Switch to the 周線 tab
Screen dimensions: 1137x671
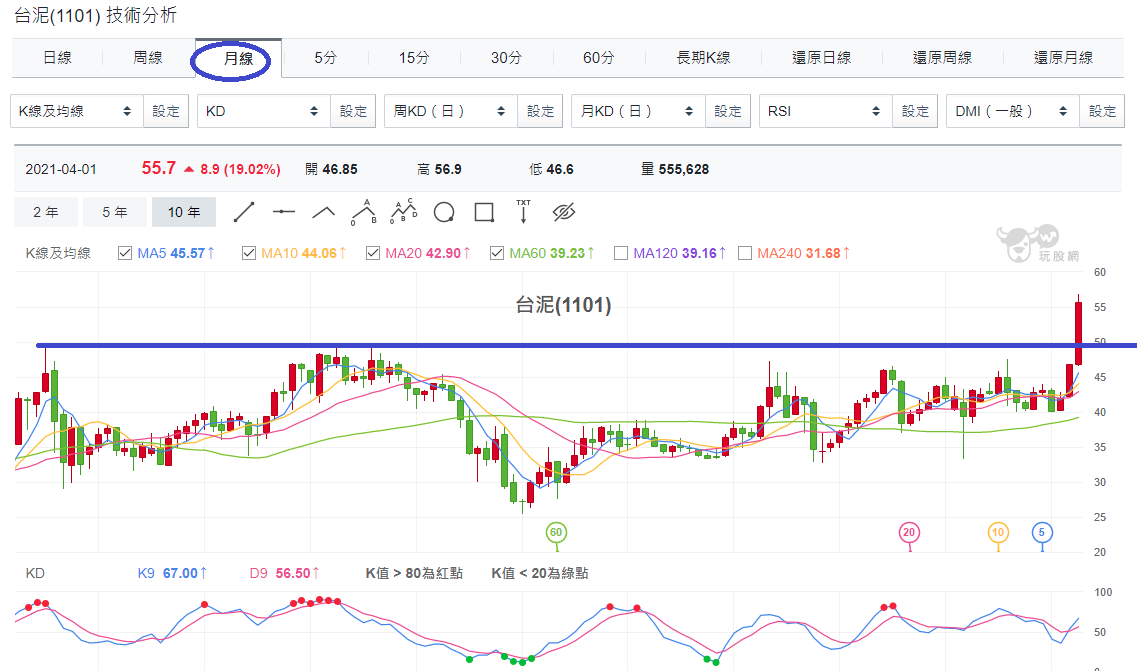point(148,58)
